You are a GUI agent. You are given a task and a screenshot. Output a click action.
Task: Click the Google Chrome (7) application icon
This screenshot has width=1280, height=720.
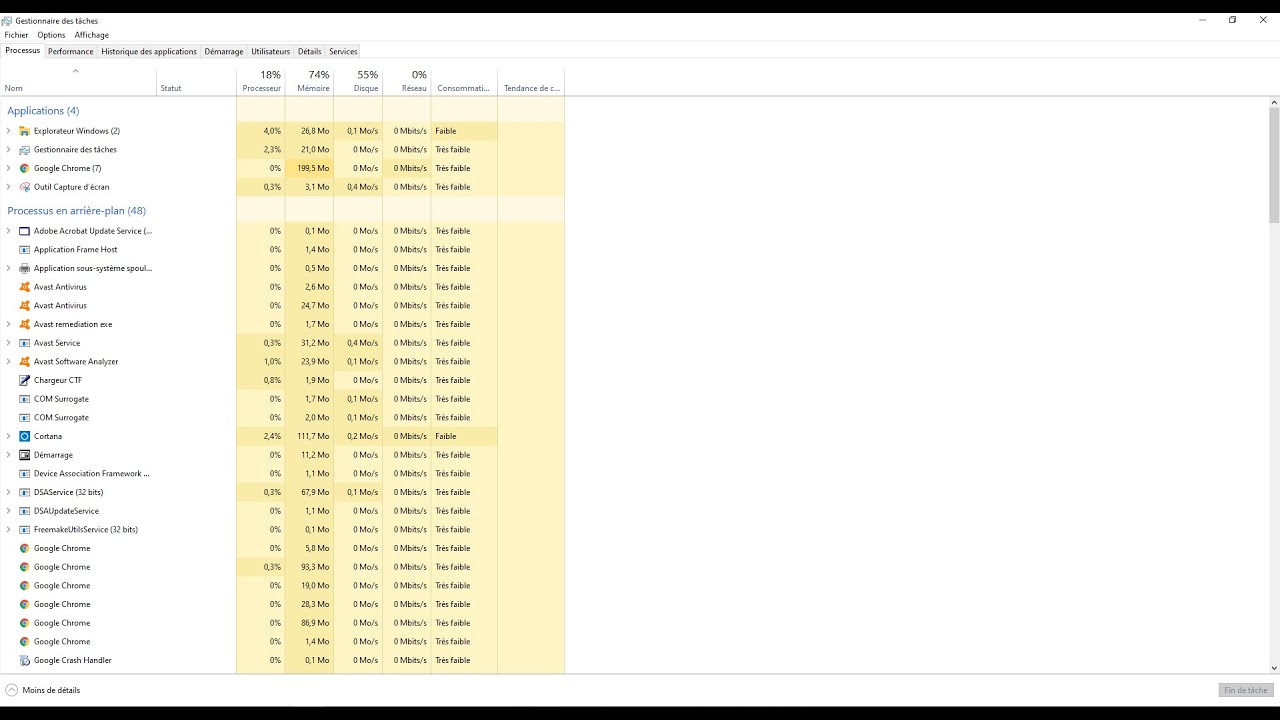25,168
